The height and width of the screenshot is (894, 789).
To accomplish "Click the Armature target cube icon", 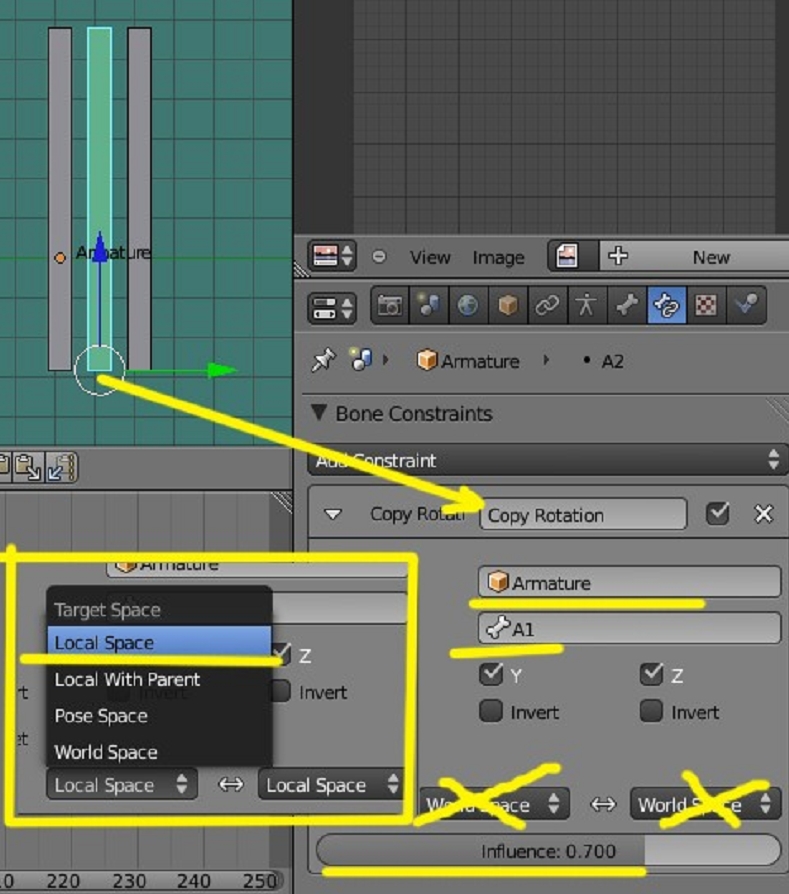I will tap(498, 582).
